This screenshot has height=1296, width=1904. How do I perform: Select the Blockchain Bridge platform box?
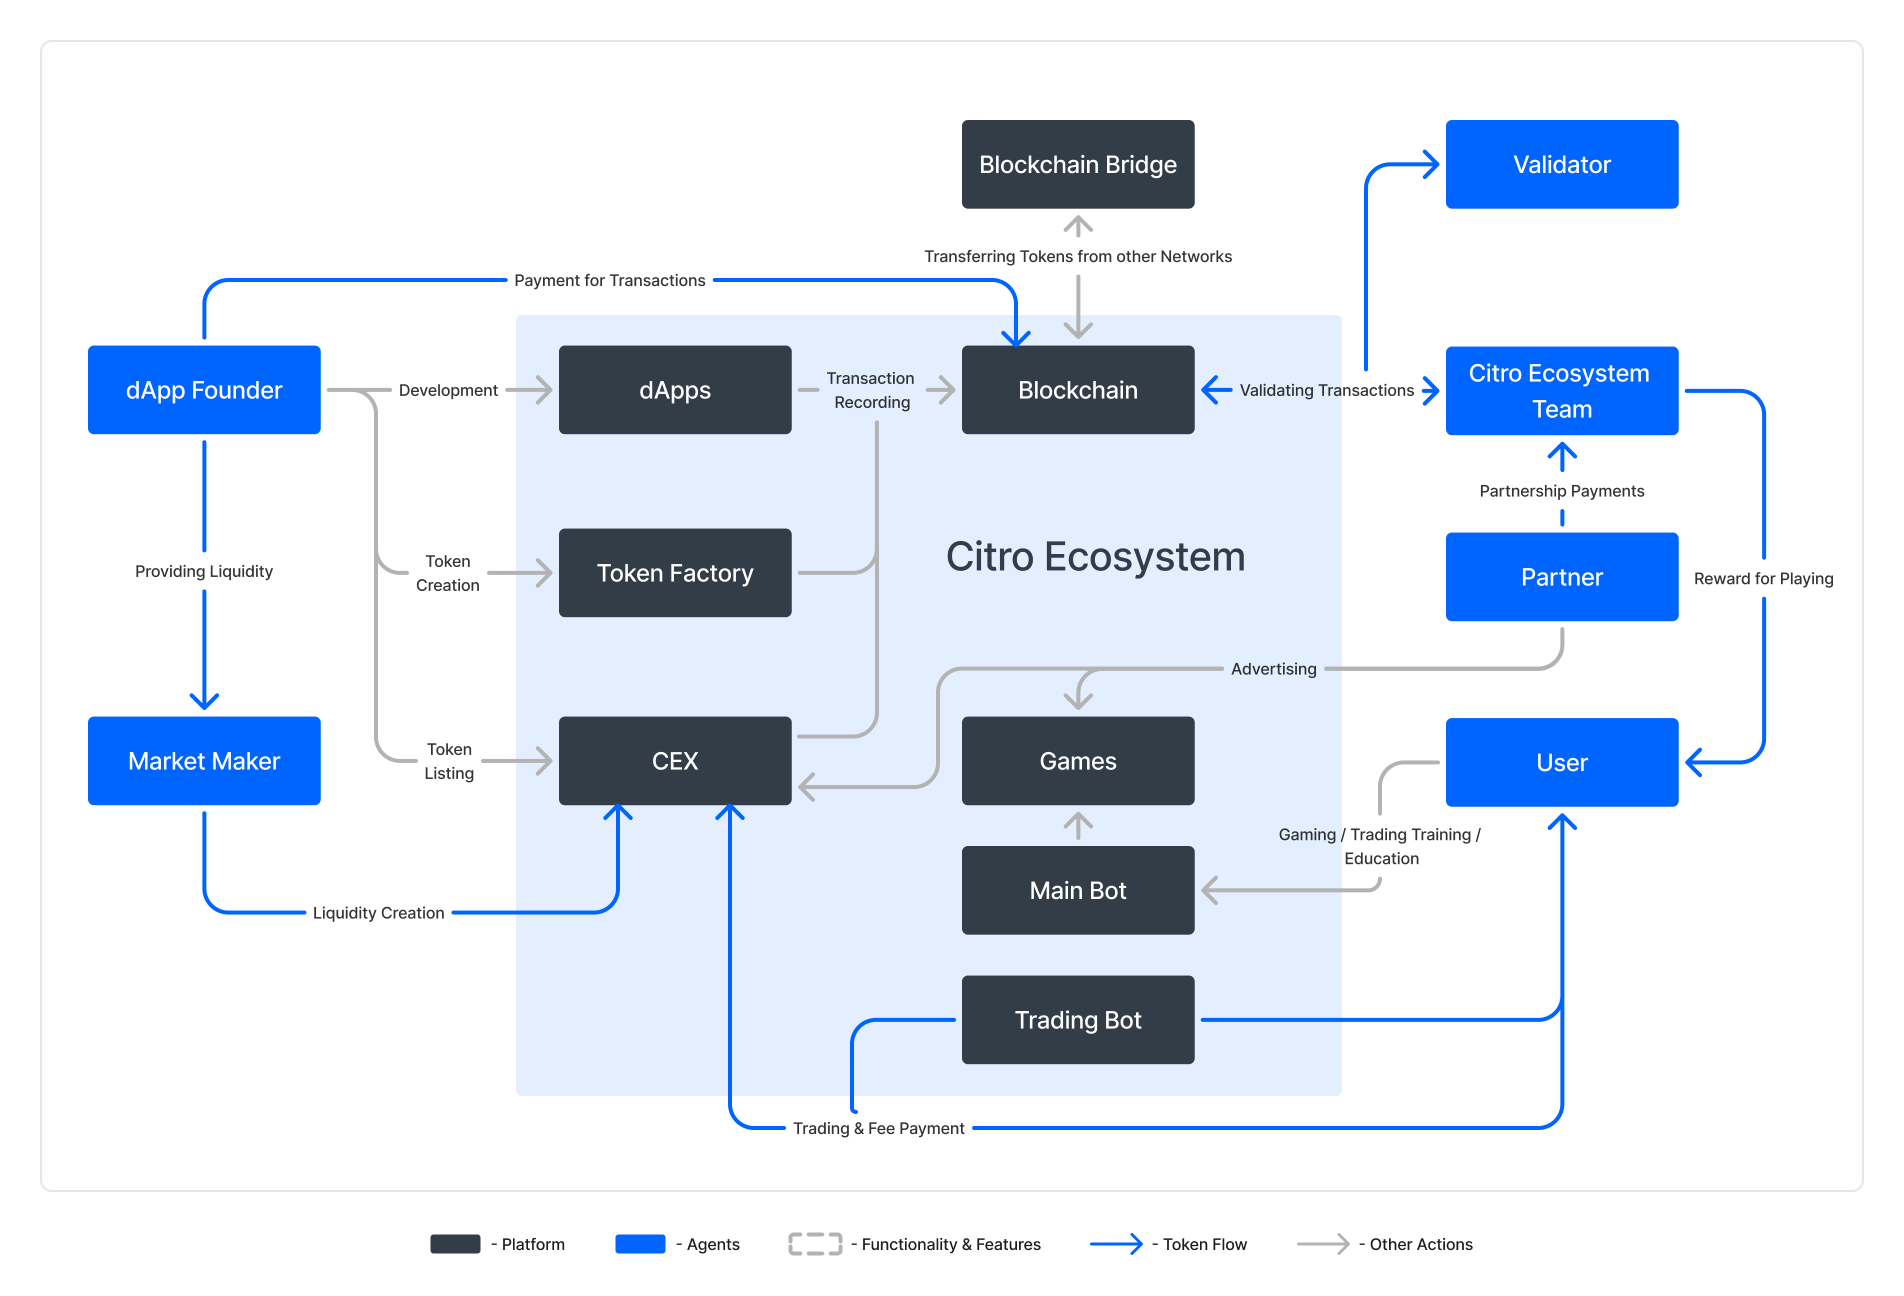pyautogui.click(x=1077, y=165)
